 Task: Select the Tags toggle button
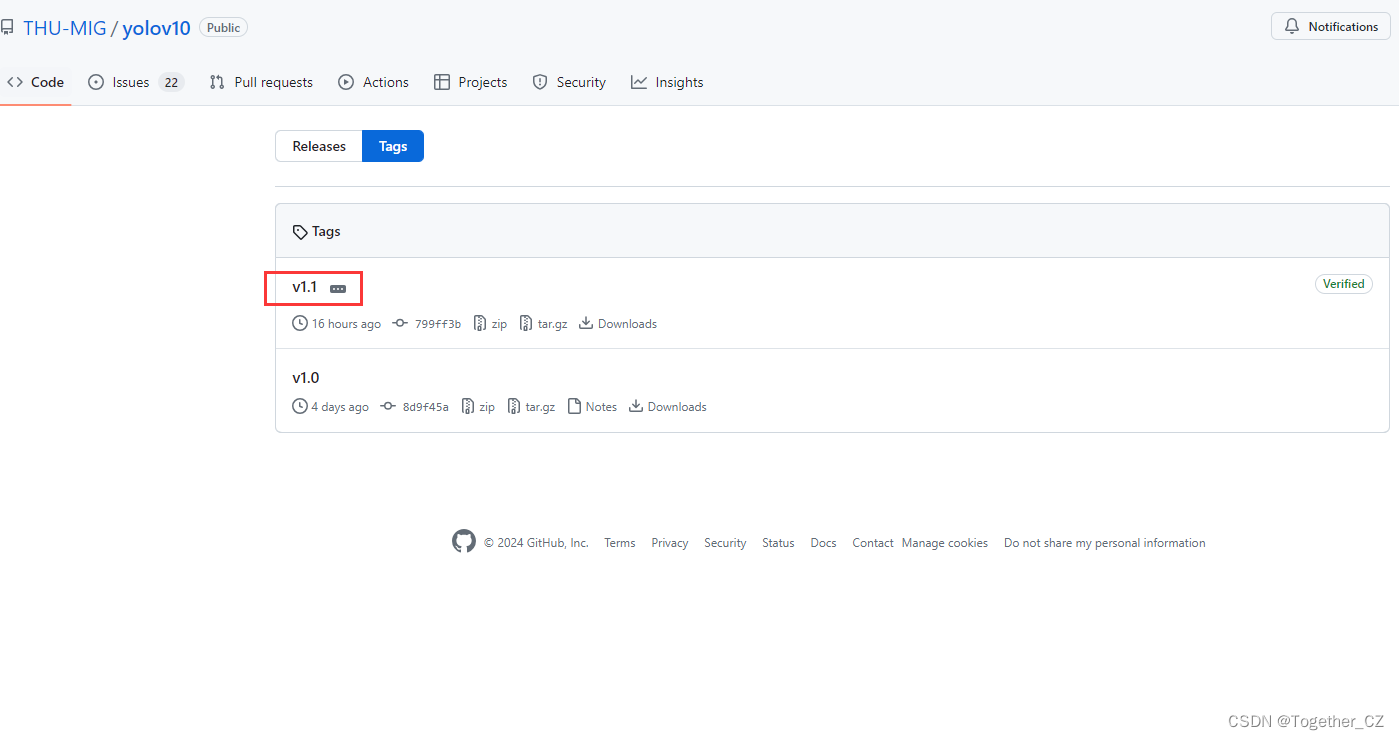coord(393,146)
